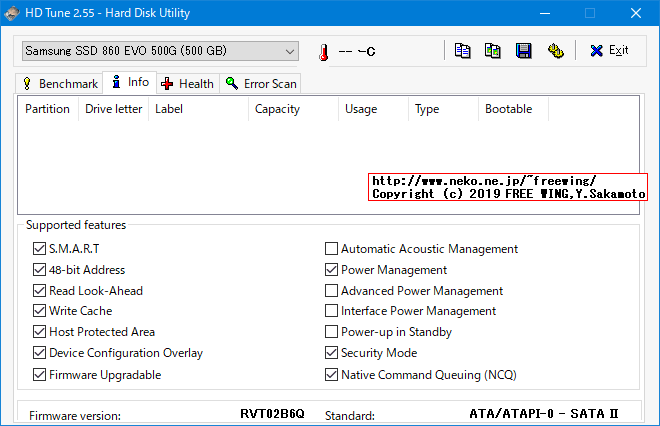660x426 pixels.
Task: Click the copy text to clipboard icon
Action: click(462, 51)
